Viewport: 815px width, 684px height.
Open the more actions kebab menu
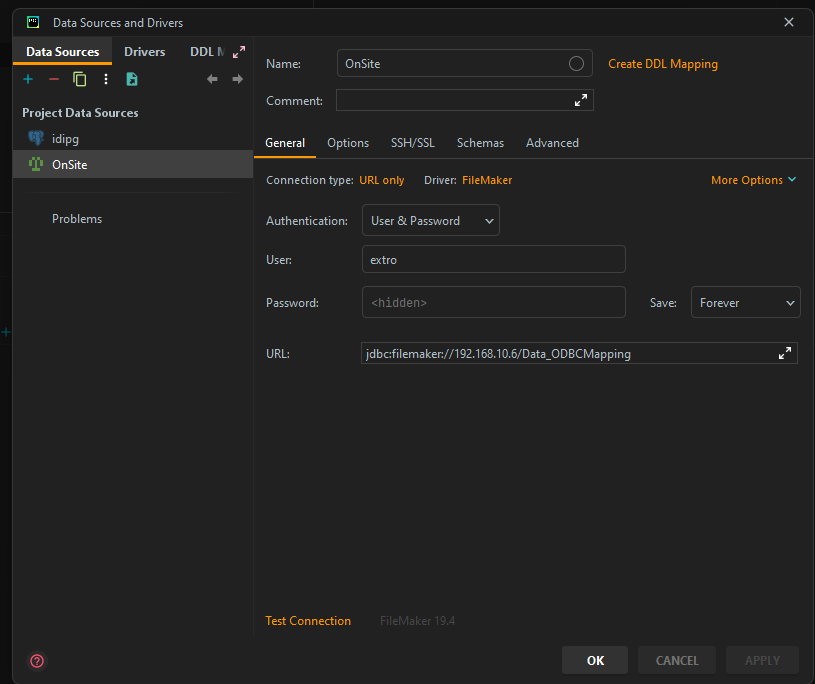pos(105,79)
